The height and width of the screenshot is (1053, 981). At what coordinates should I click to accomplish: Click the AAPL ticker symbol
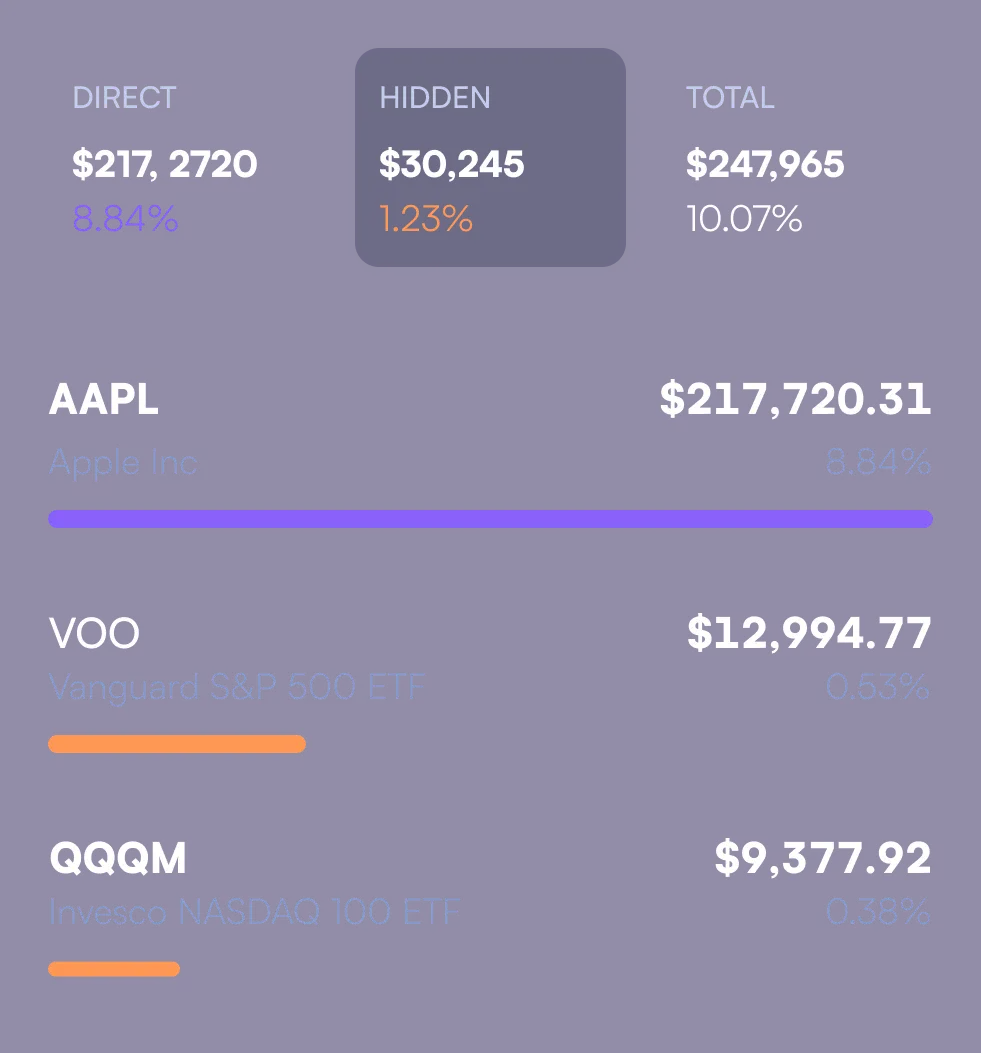(x=104, y=399)
